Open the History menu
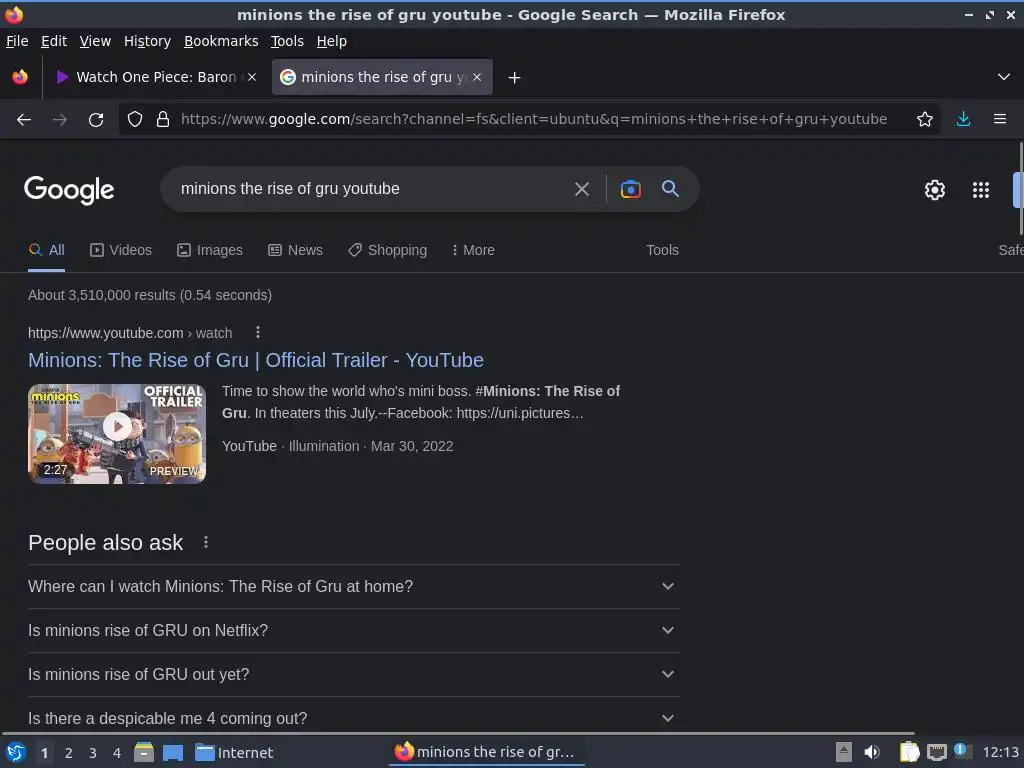 148,41
